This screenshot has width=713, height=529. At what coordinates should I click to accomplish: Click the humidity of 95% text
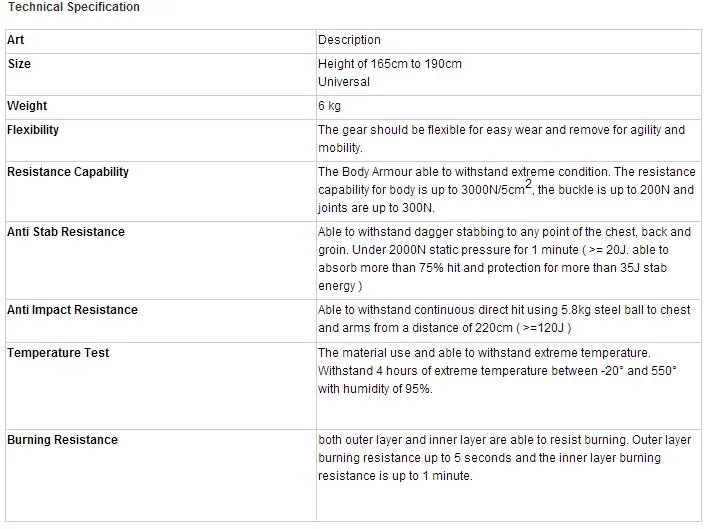click(x=375, y=389)
